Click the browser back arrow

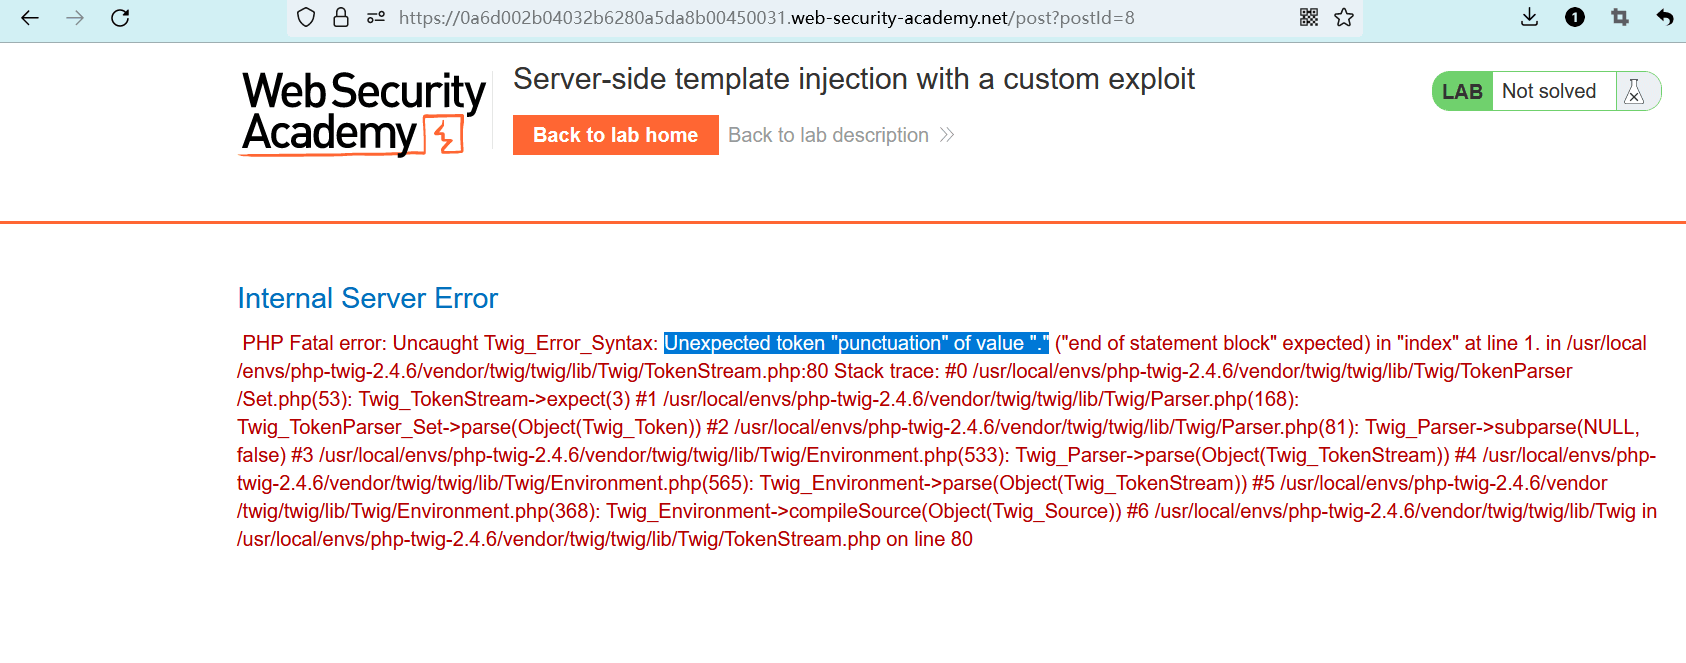click(x=30, y=18)
